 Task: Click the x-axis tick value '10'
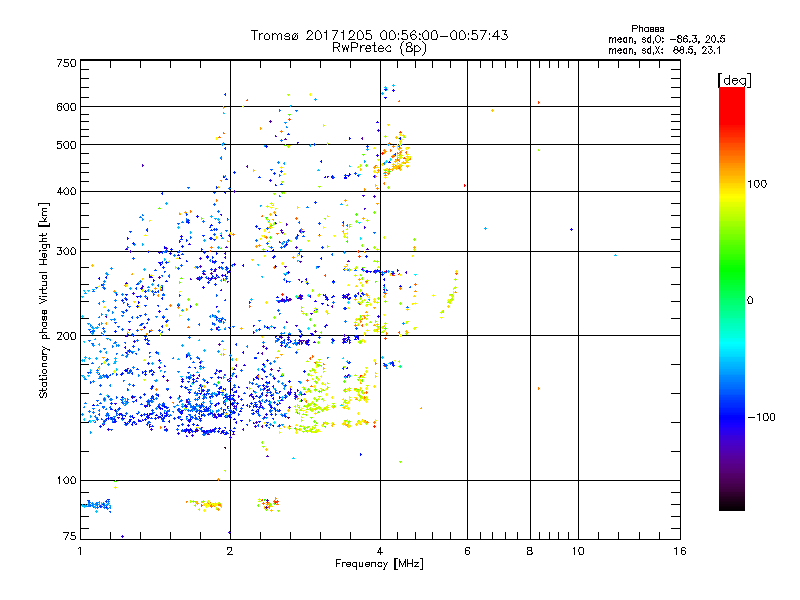click(578, 551)
